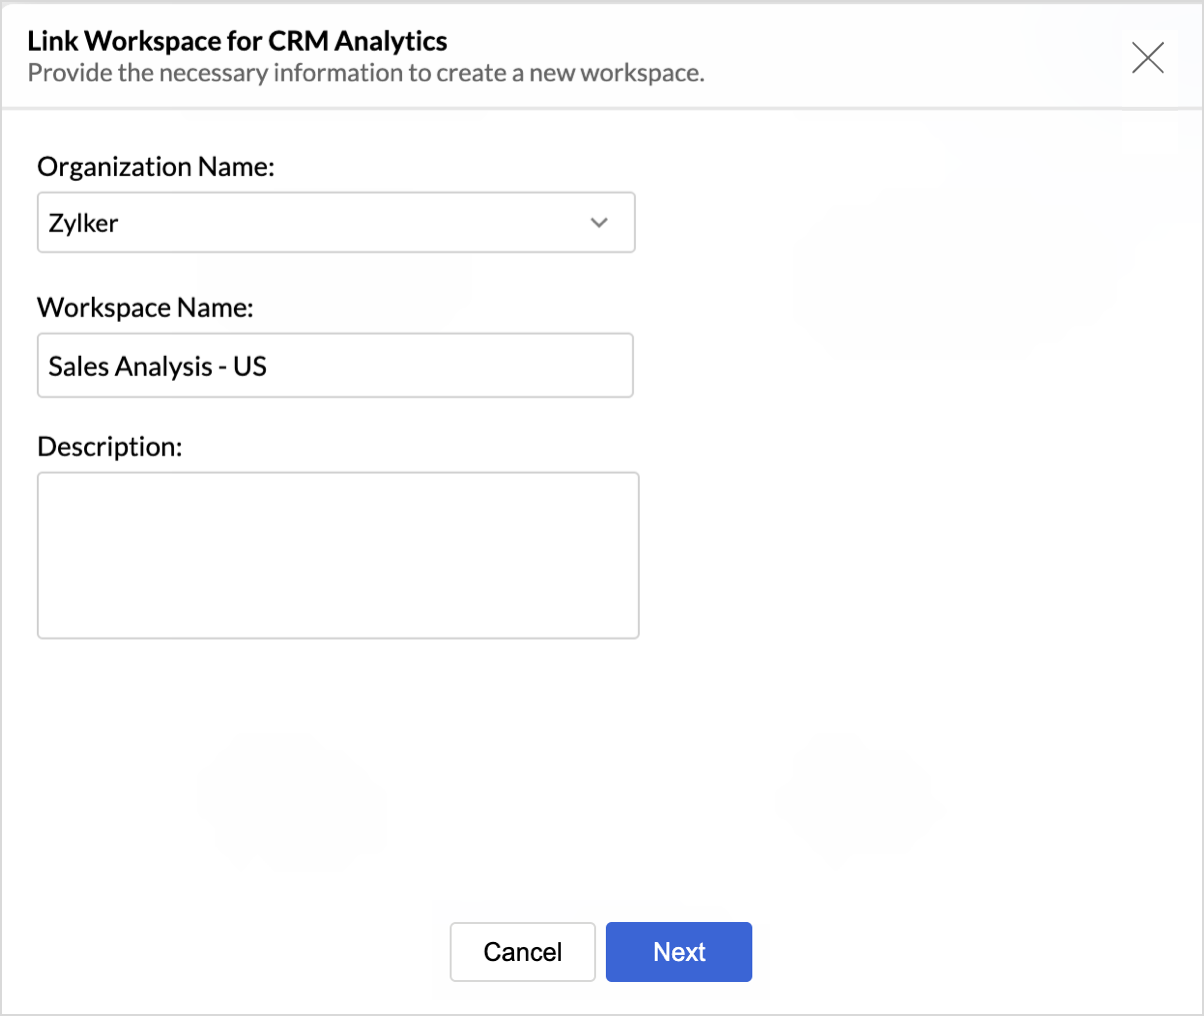Image resolution: width=1204 pixels, height=1016 pixels.
Task: Proceed with Next to continue workspace creation
Action: (678, 952)
